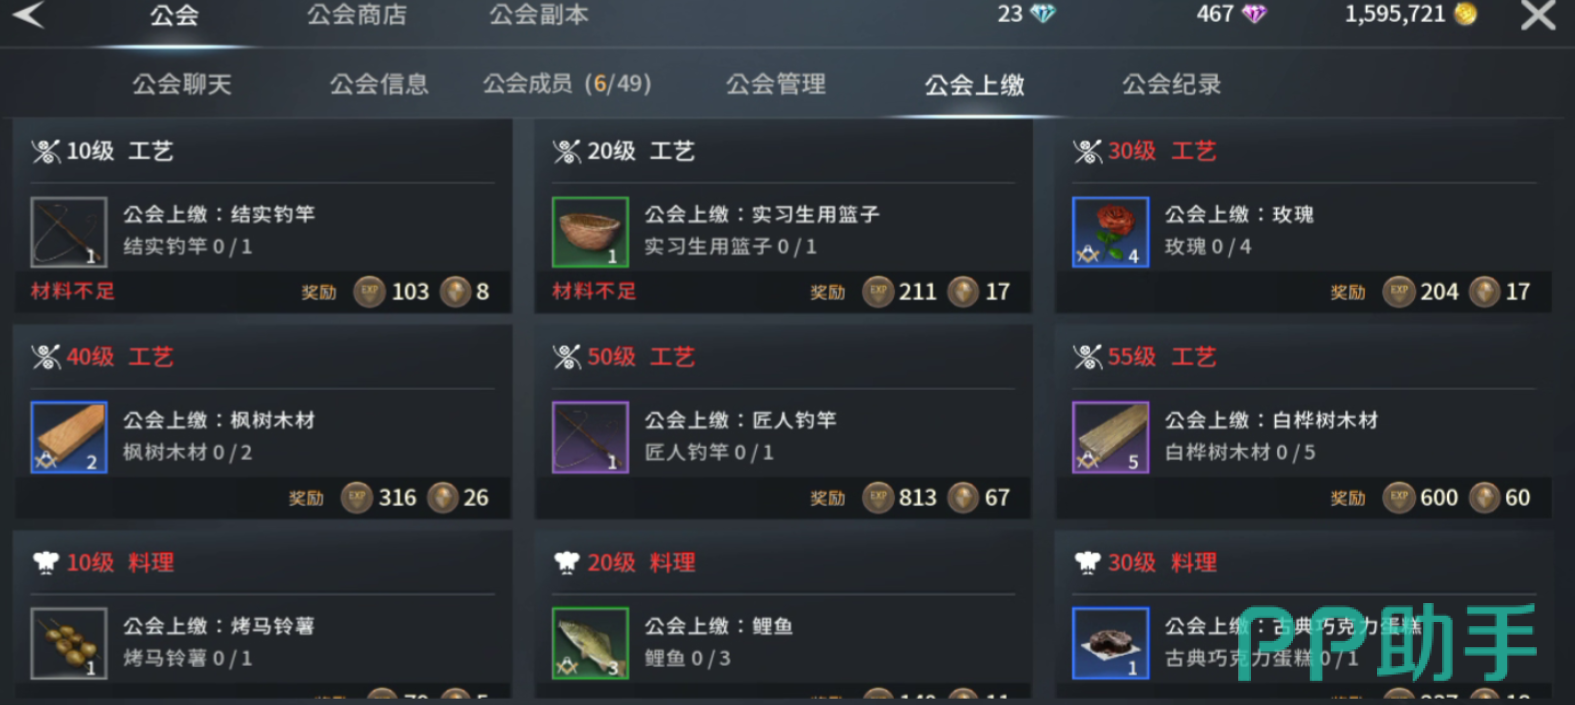Image resolution: width=1575 pixels, height=705 pixels.
Task: Select the 古典巧克力蛋糕 chocolate cake thumbnail
Action: (x=1110, y=643)
